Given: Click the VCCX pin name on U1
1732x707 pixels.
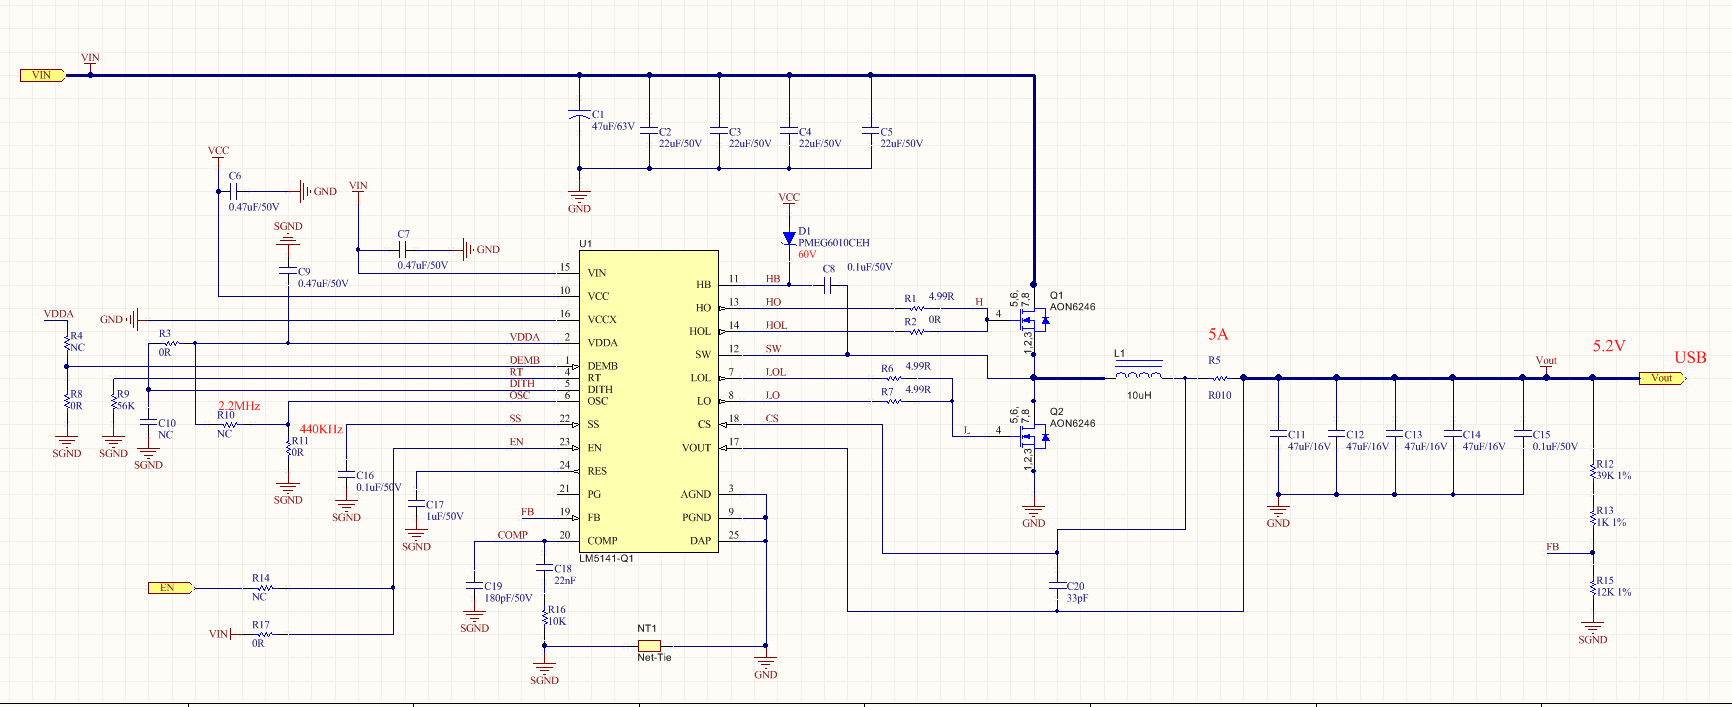Looking at the screenshot, I should pos(602,320).
